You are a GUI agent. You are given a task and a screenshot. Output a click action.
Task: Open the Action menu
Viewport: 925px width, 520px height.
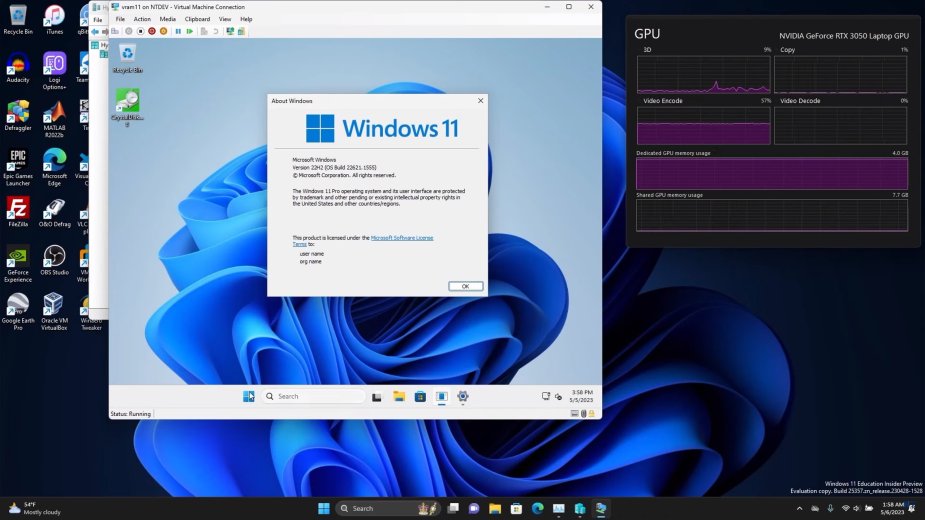(142, 19)
